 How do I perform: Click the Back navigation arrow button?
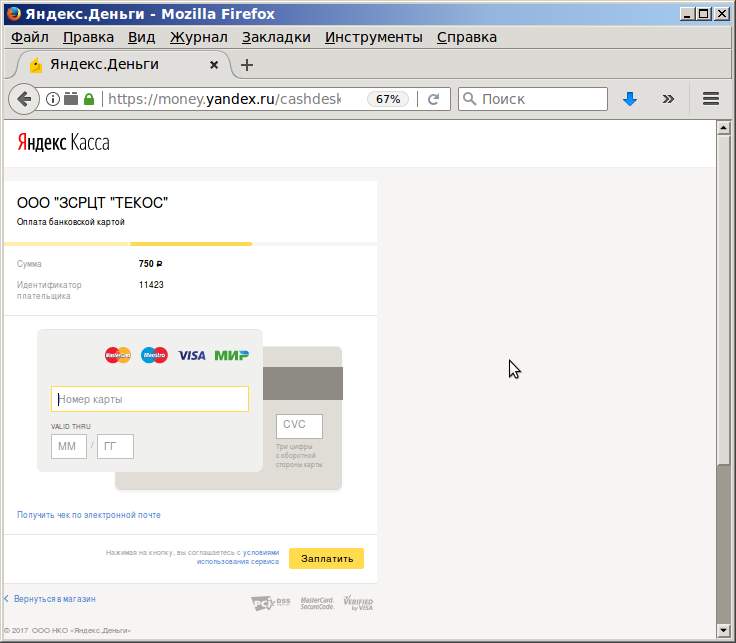(x=23, y=99)
